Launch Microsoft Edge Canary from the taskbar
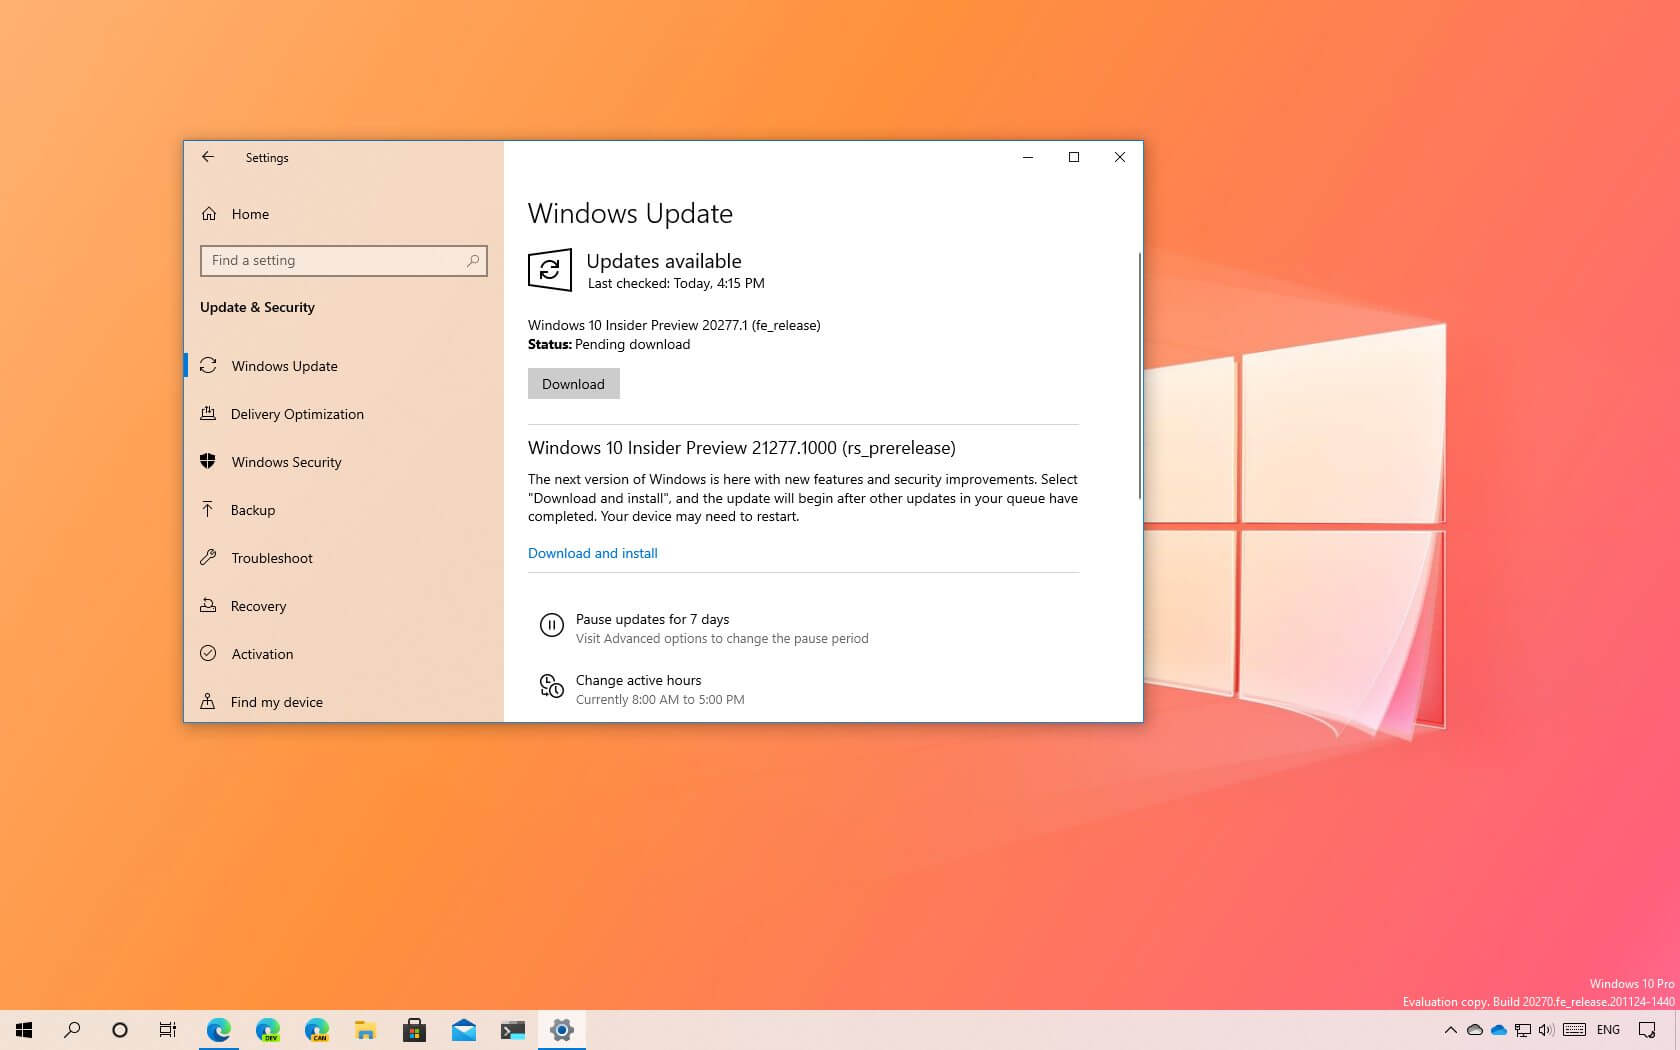Viewport: 1680px width, 1050px height. 317,1030
